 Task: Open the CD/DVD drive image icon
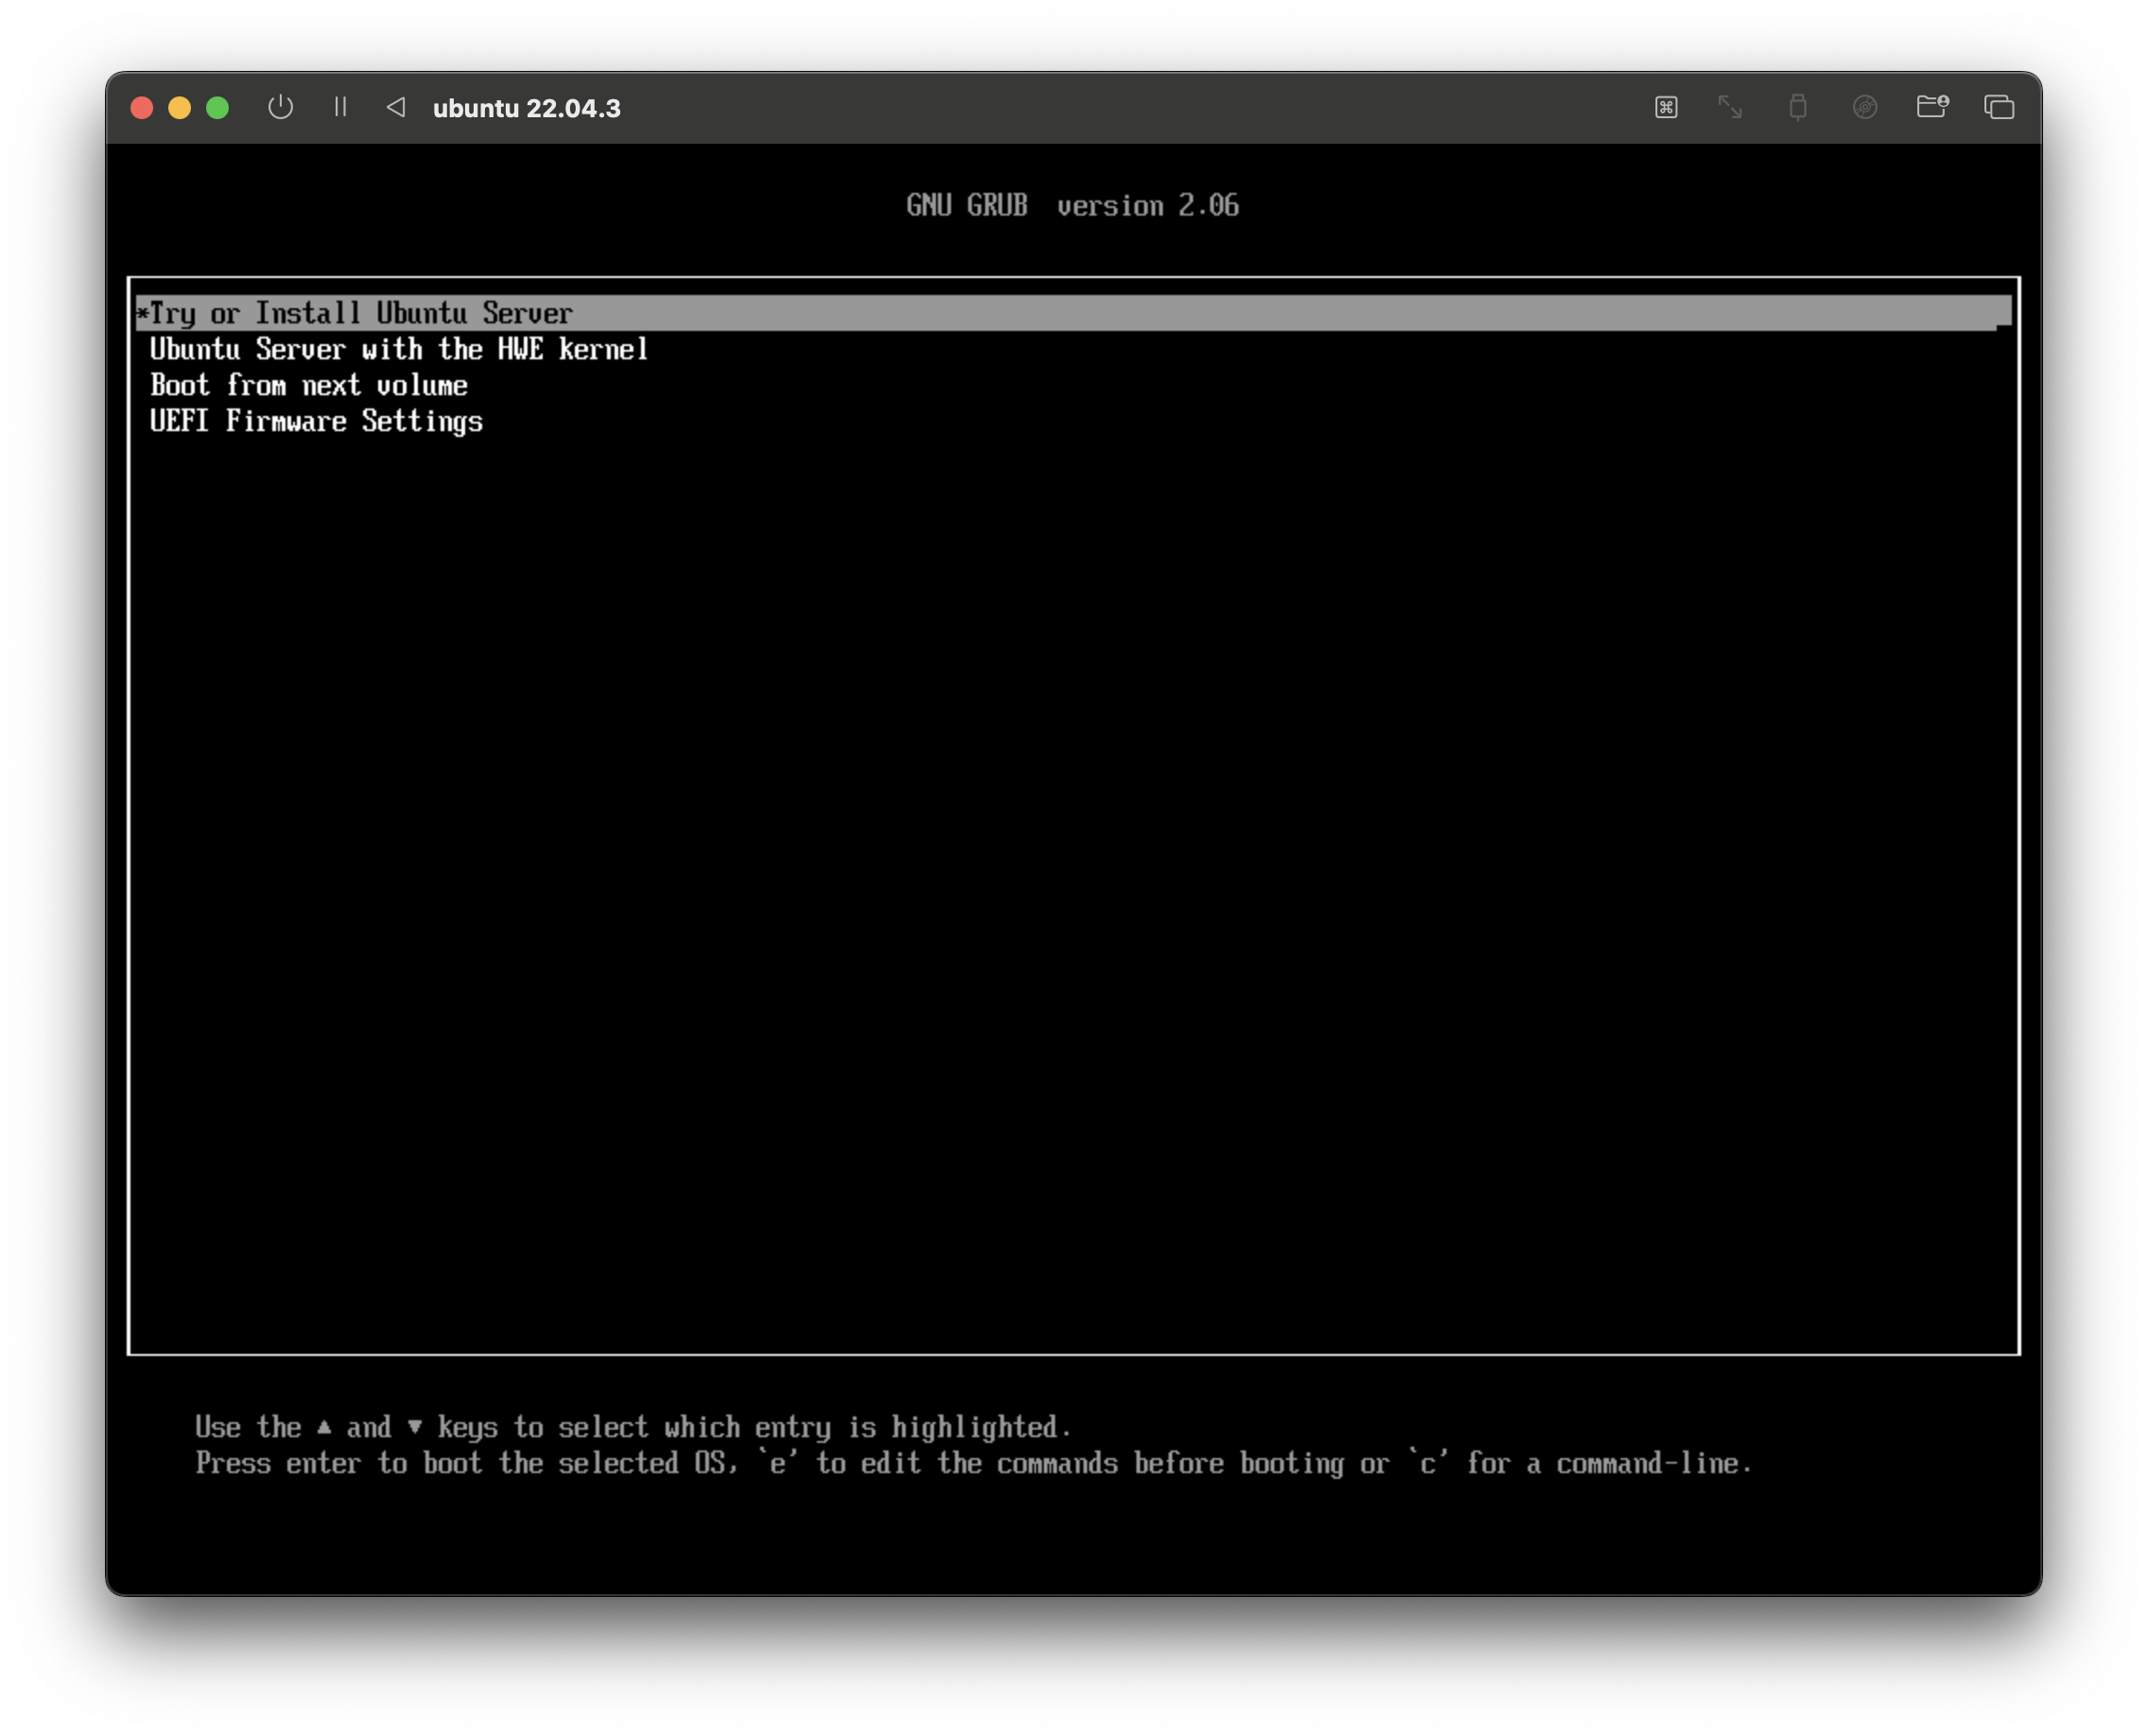[1865, 107]
